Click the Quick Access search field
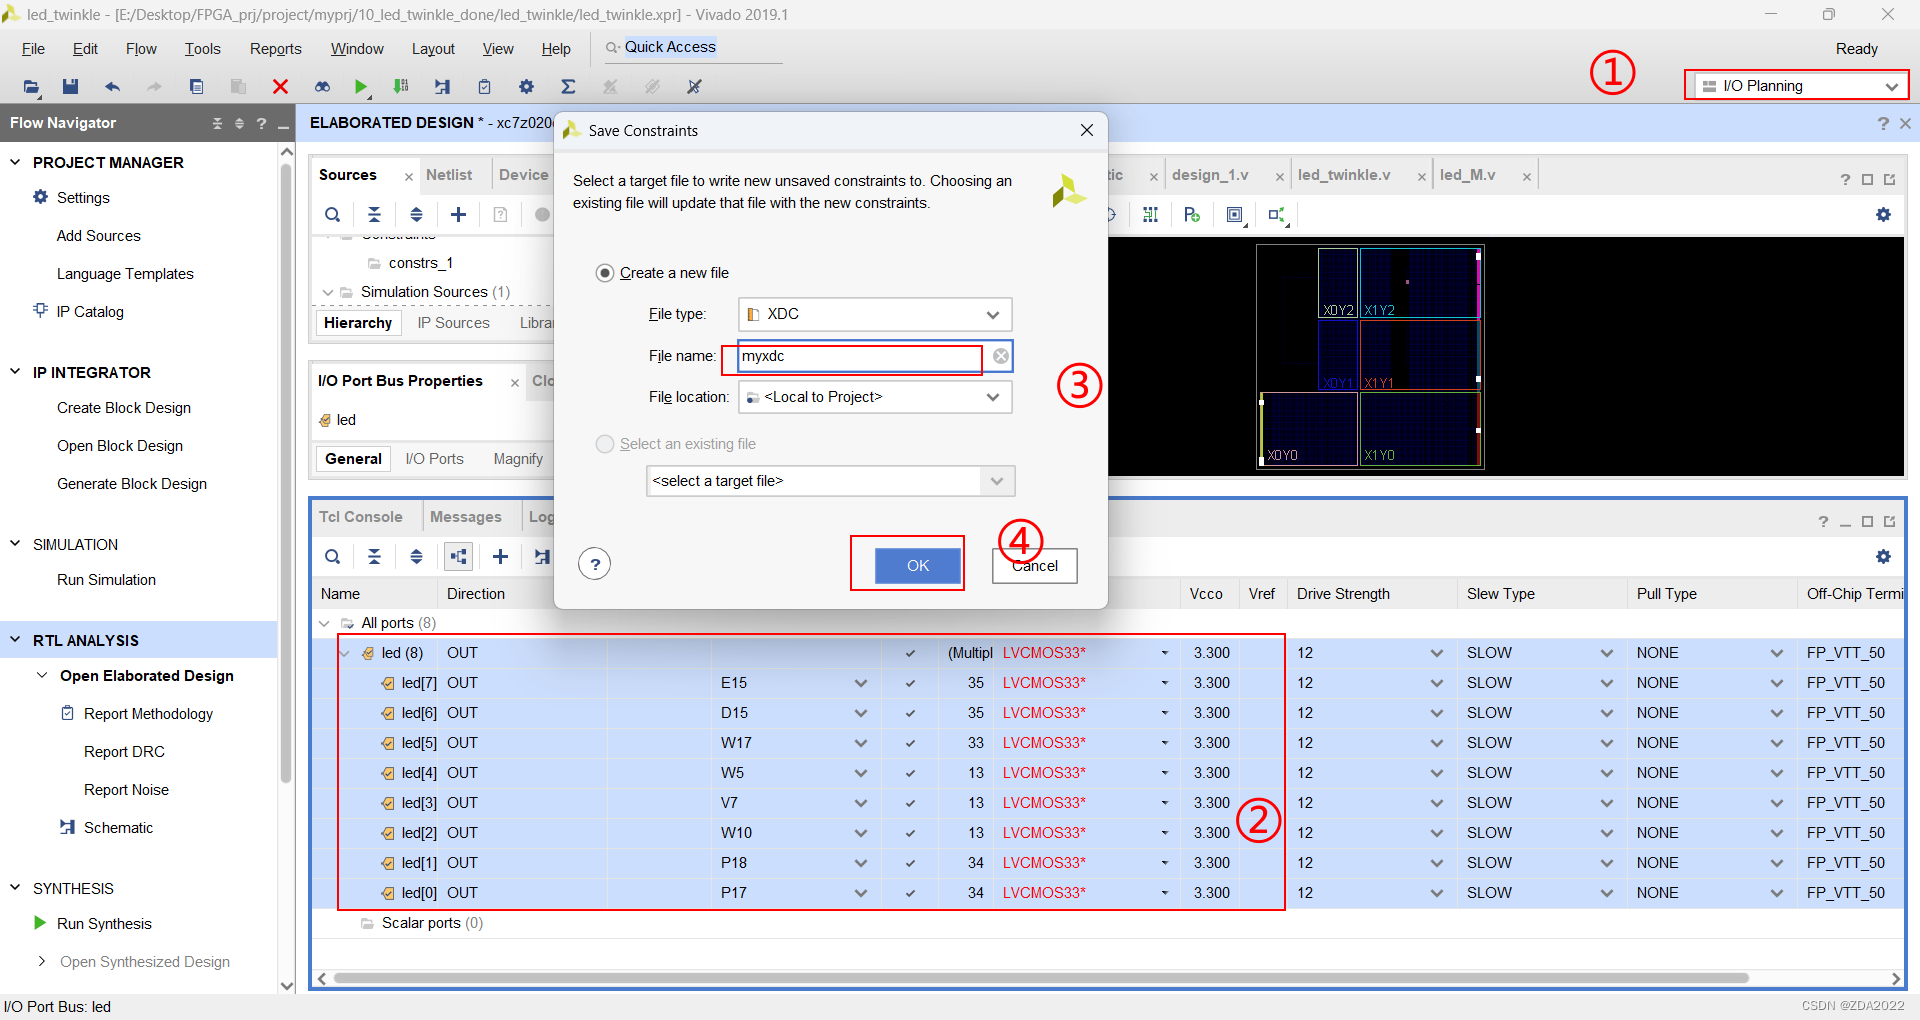Image resolution: width=1920 pixels, height=1020 pixels. pos(692,47)
